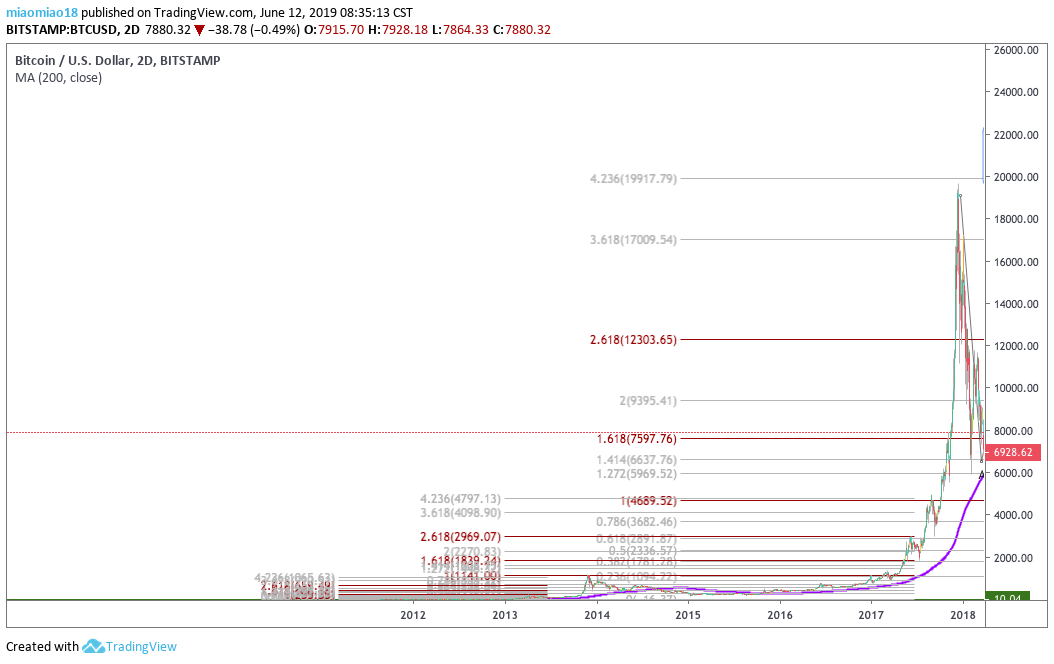Viewport: 1054px width, 664px height.
Task: Select the MA (200, close) indicator label
Action: coord(58,78)
